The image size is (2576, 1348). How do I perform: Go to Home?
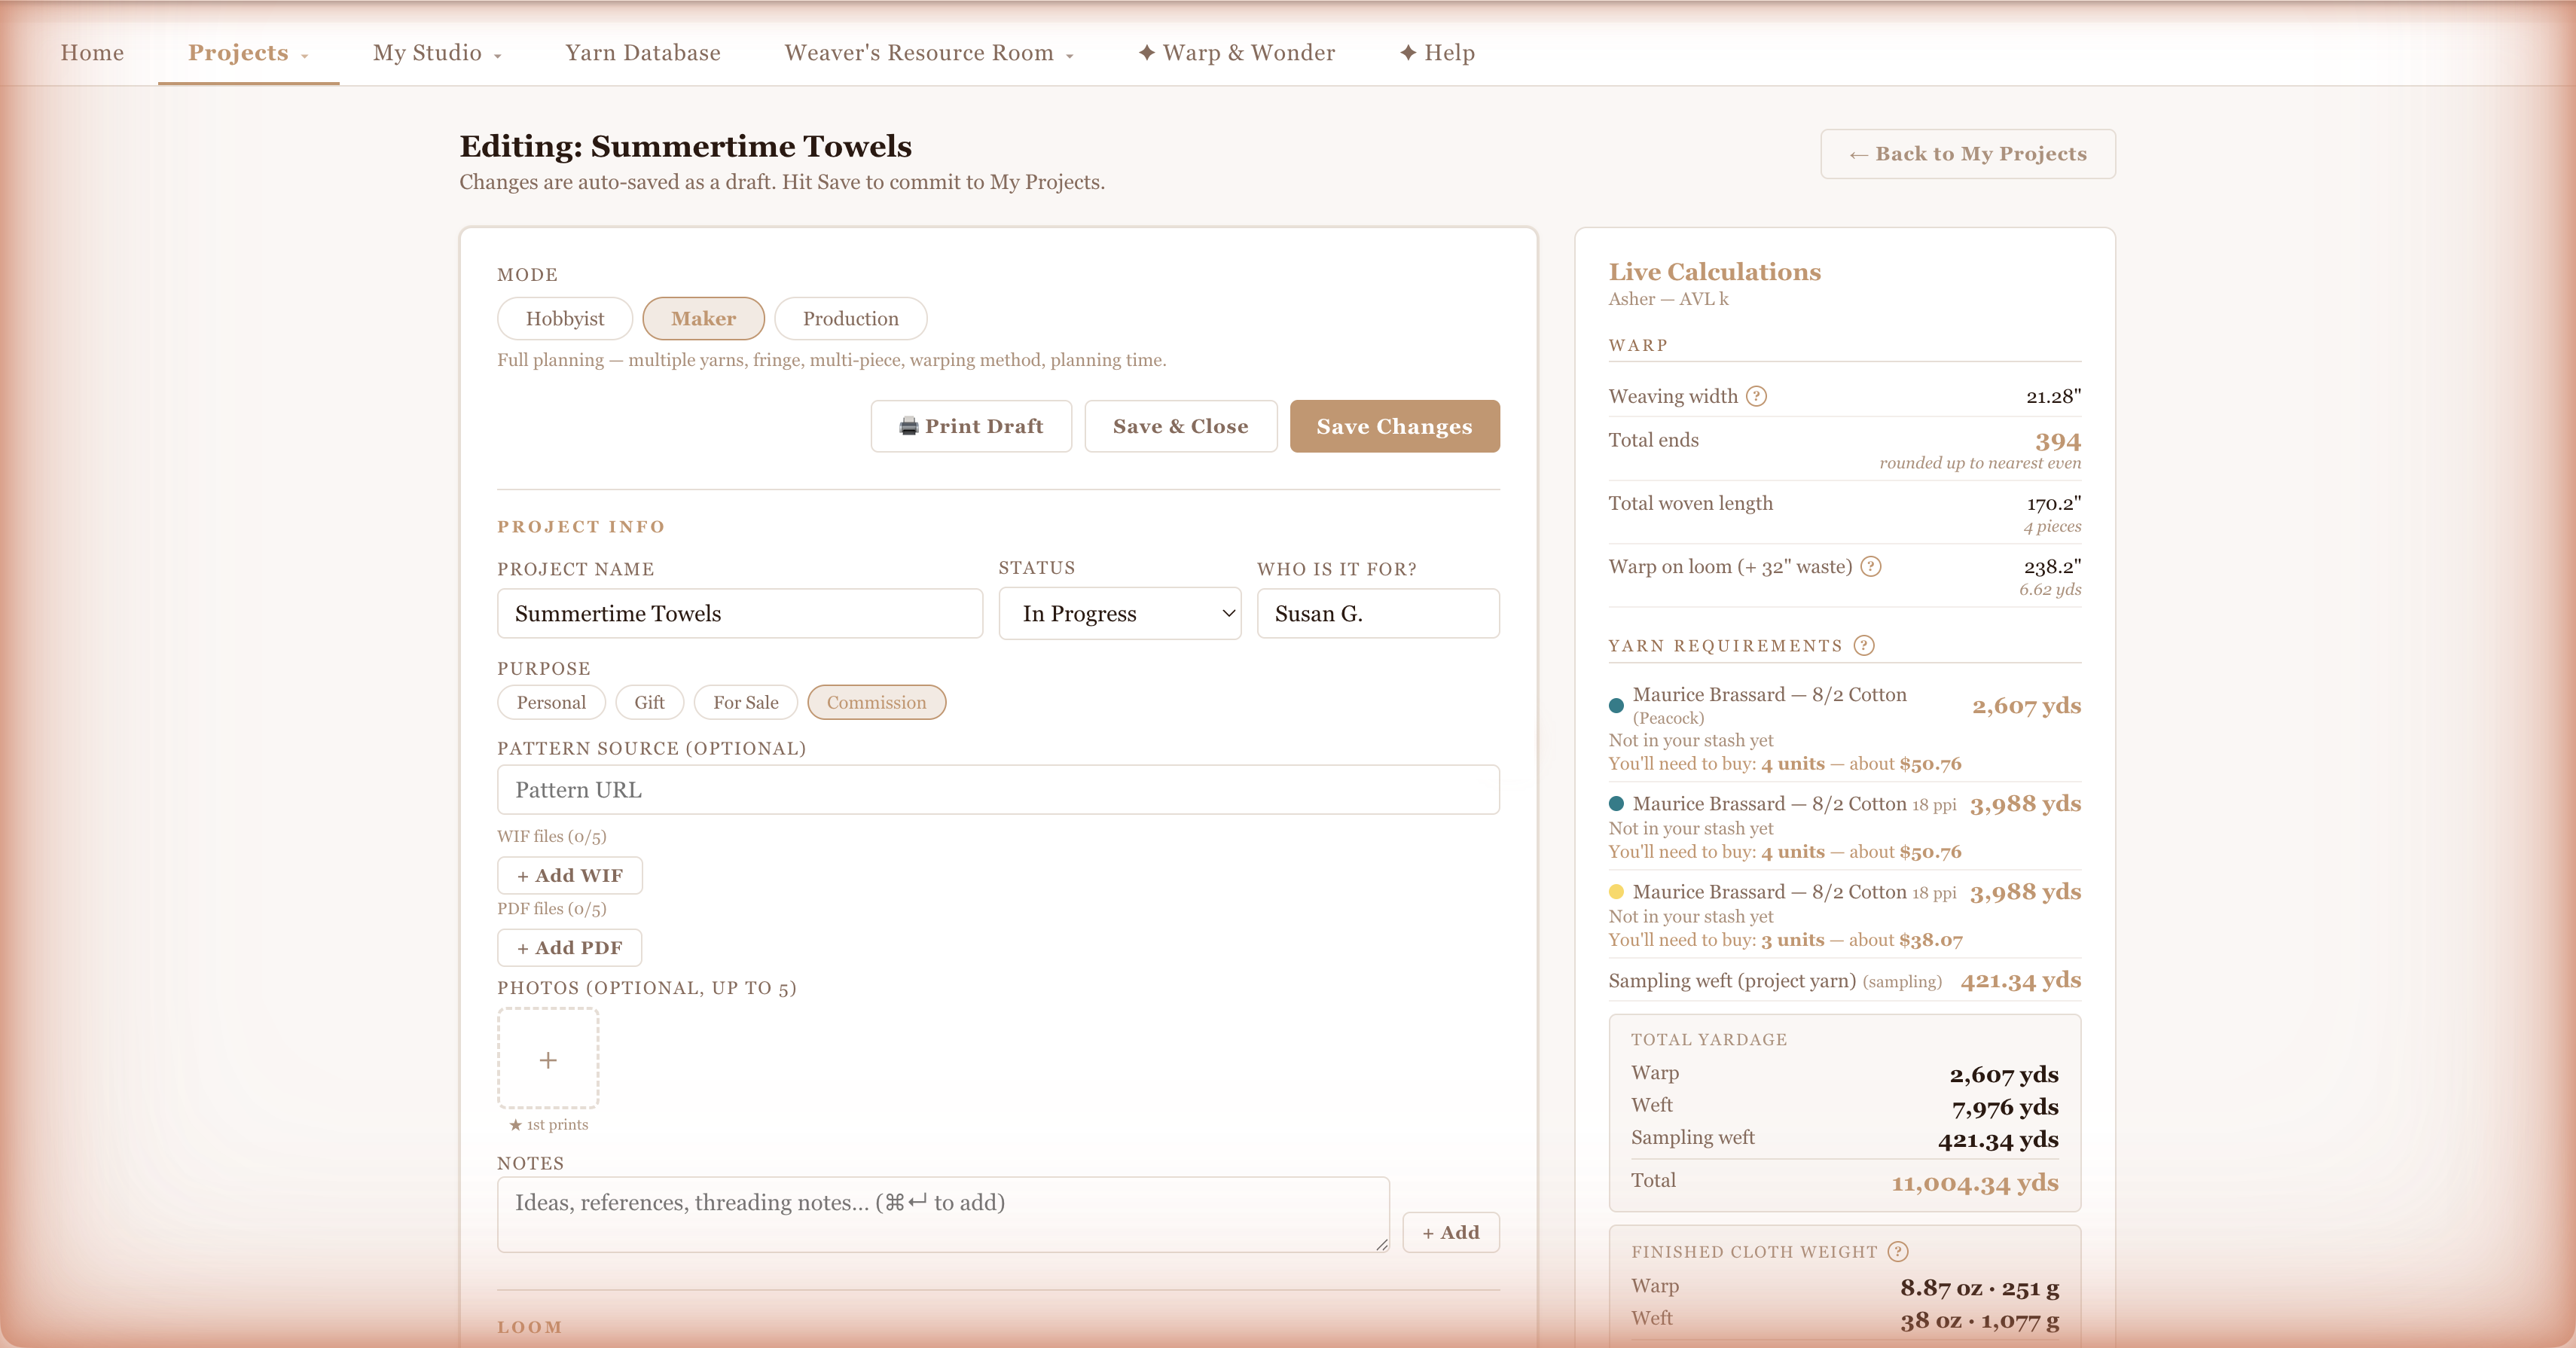pyautogui.click(x=92, y=52)
